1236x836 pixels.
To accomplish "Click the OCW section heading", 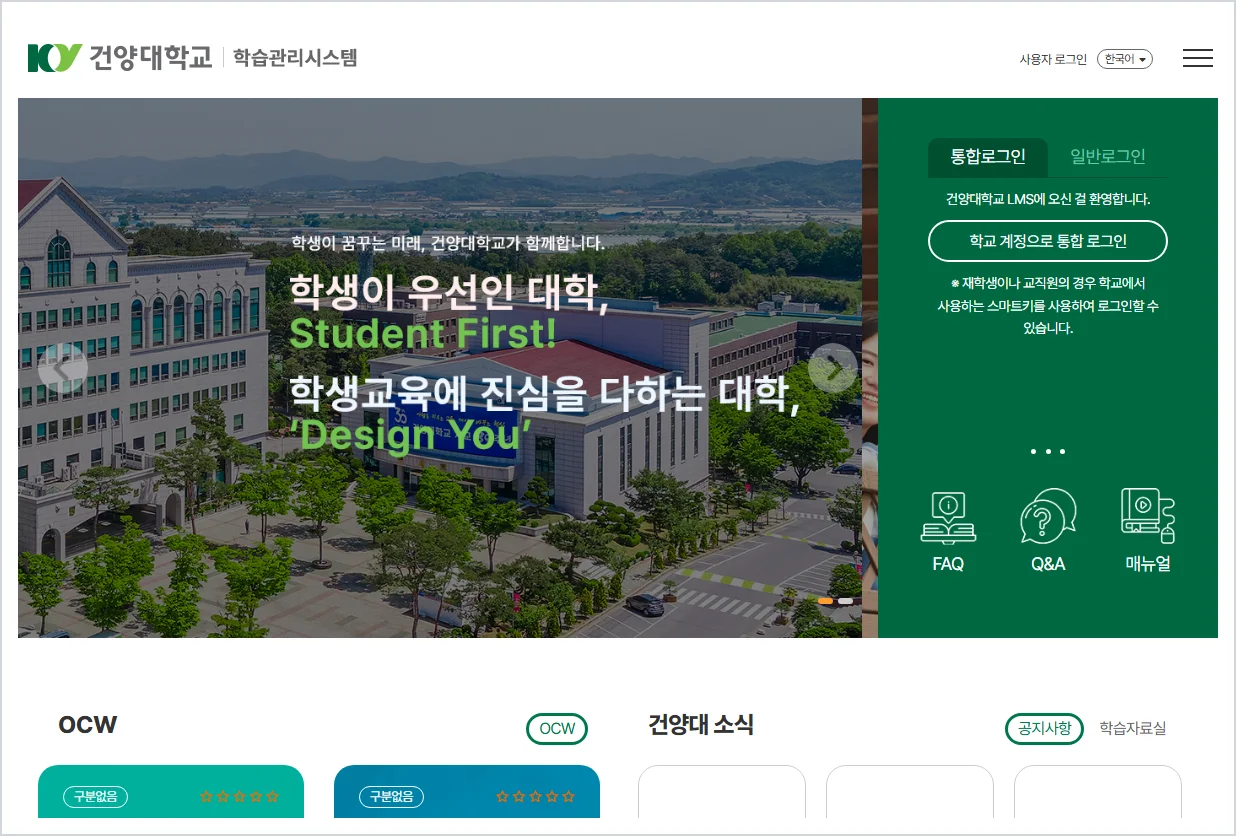I will 88,725.
